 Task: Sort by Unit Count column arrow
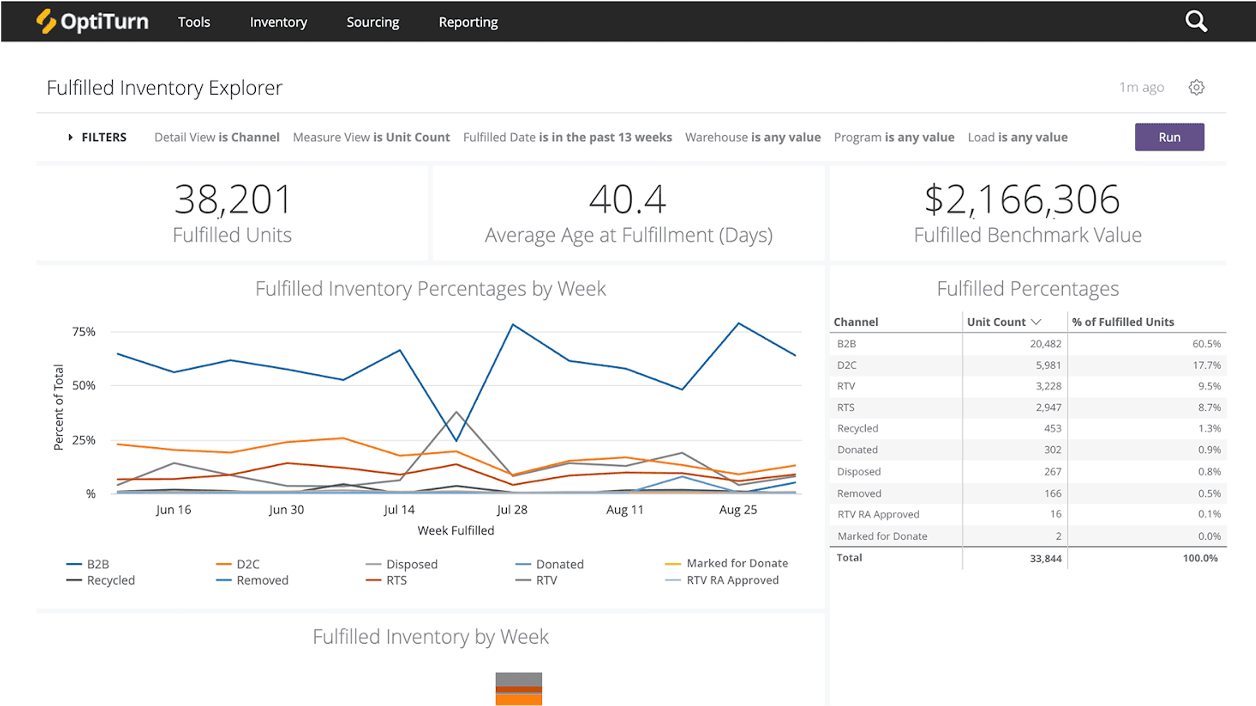(1036, 322)
